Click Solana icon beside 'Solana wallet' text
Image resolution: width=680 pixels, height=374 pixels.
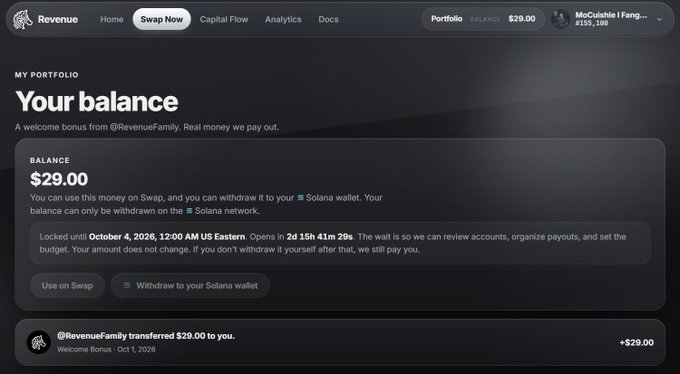300,198
